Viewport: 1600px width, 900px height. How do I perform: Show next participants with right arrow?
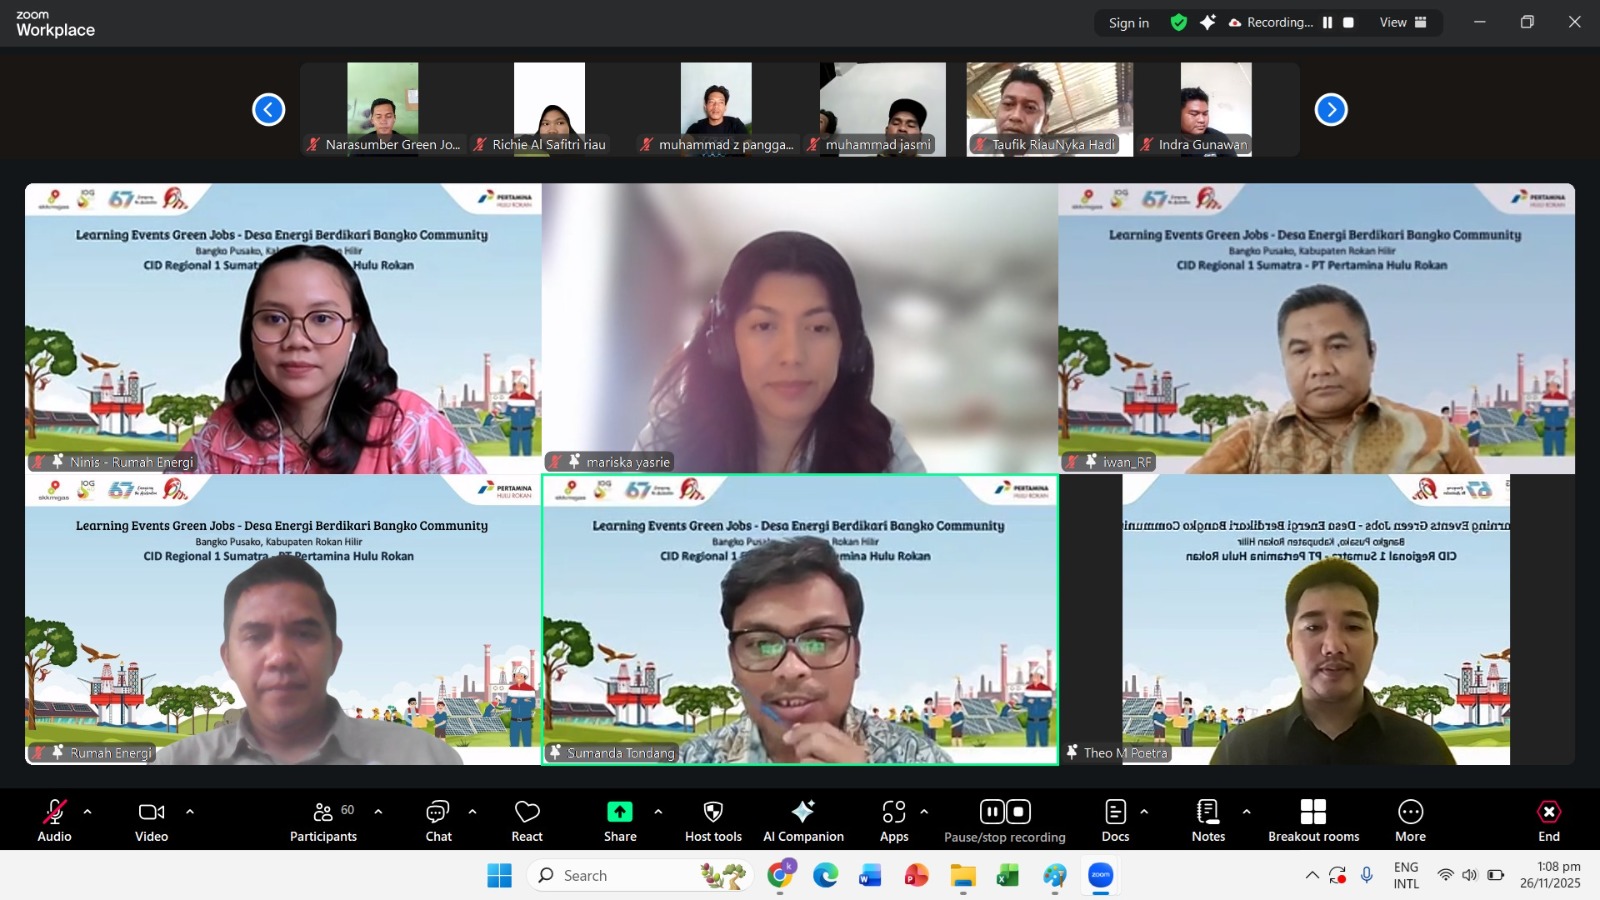coord(1331,110)
